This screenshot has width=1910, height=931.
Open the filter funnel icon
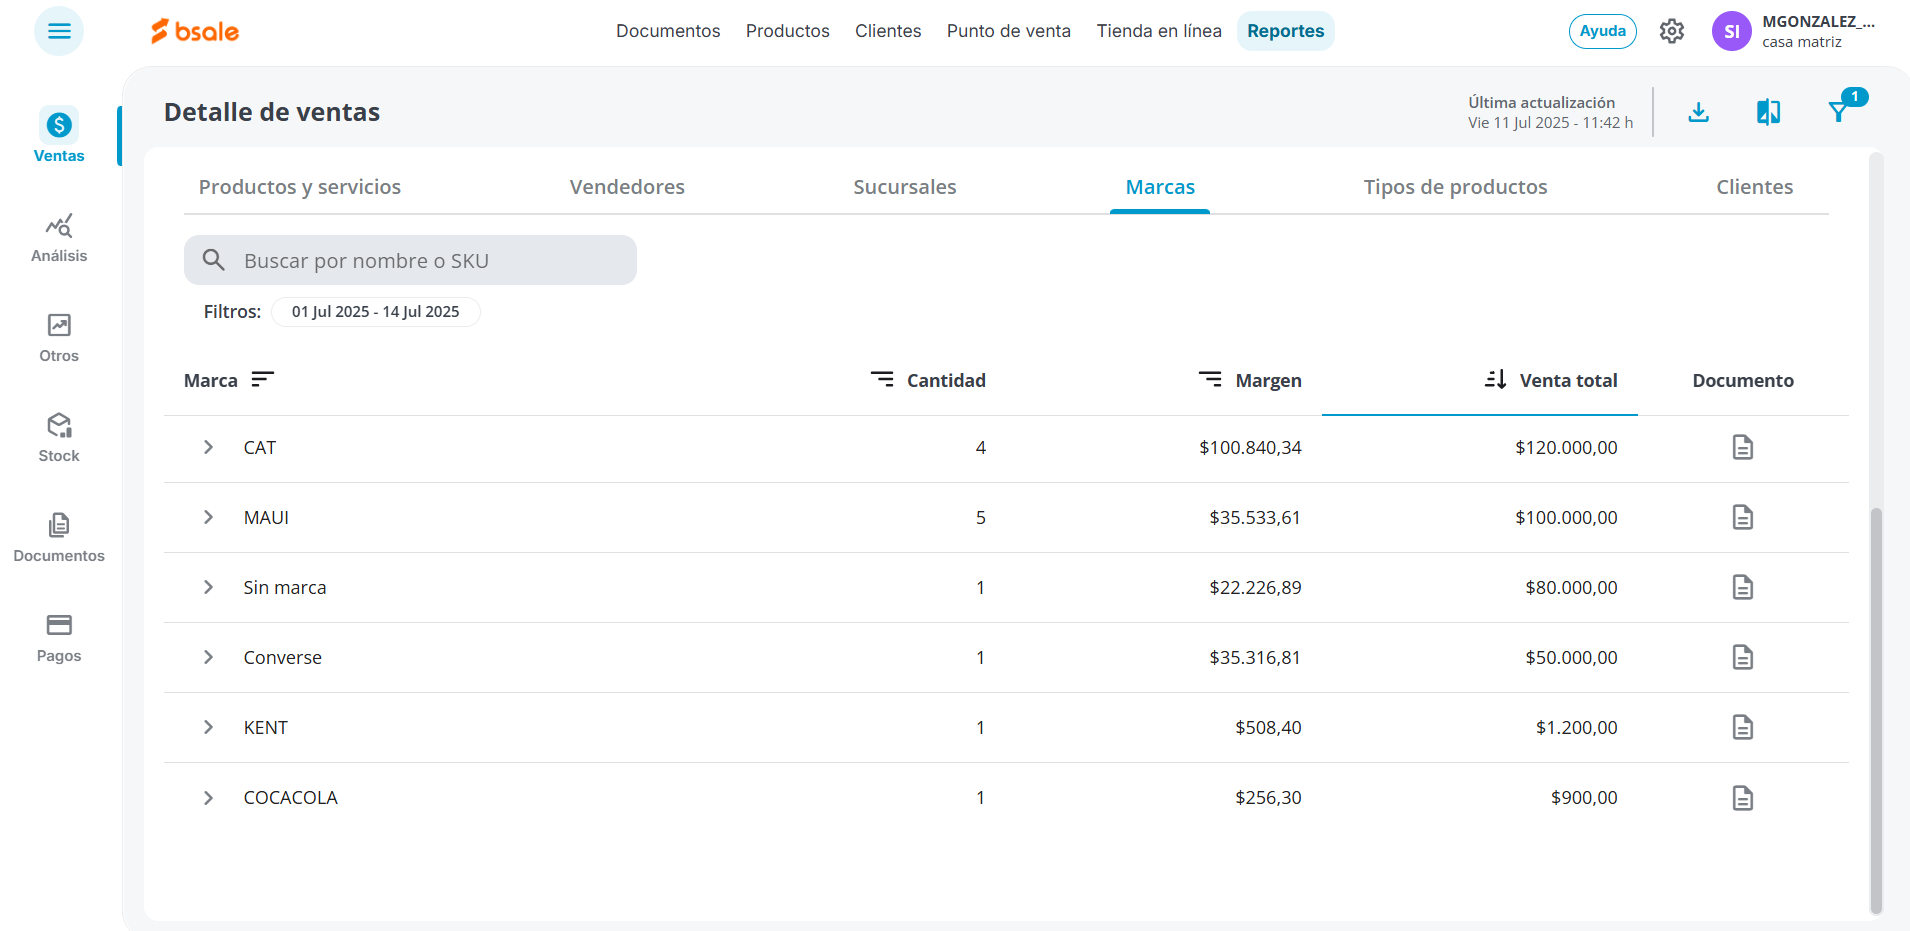1838,112
